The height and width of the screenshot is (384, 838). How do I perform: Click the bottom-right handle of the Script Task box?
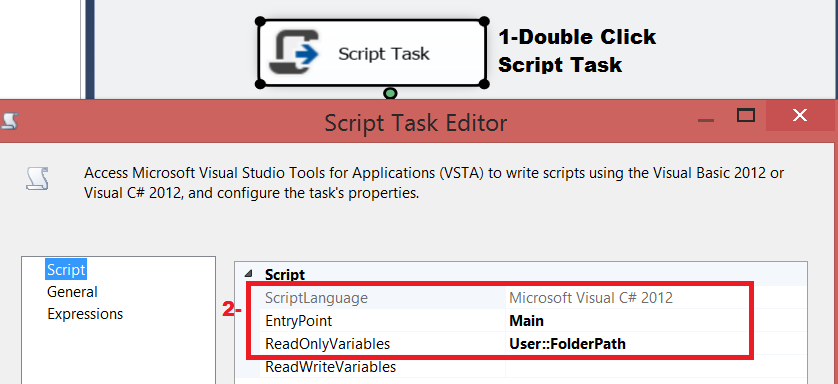point(484,84)
